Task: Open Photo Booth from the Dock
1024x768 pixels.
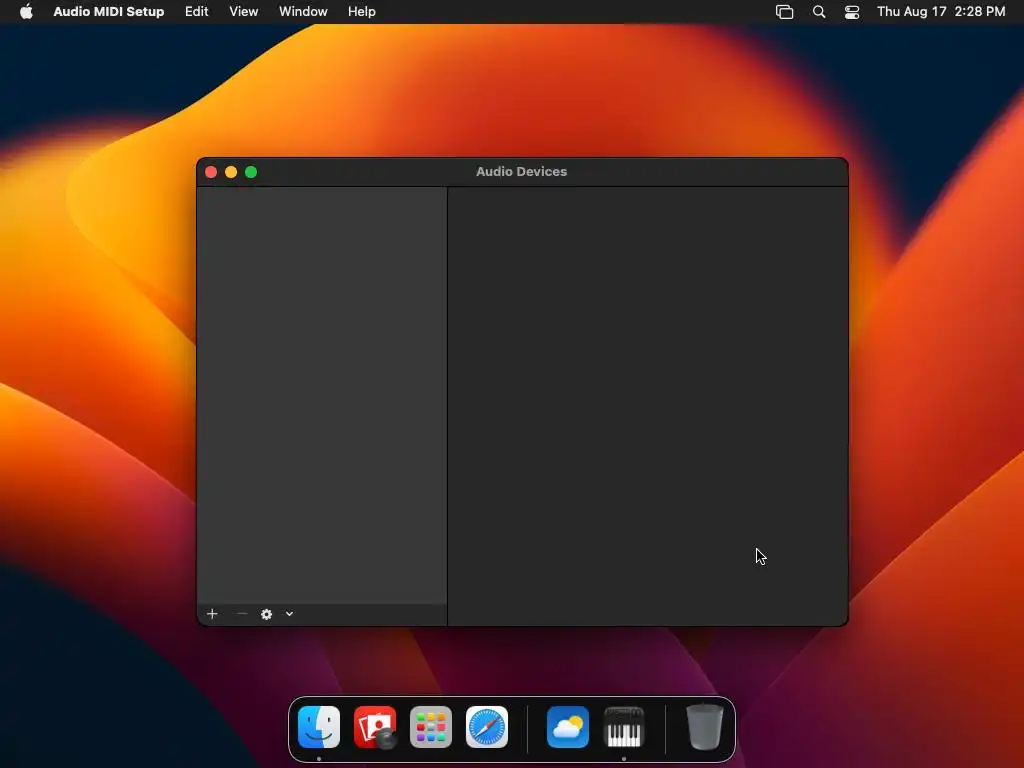Action: pyautogui.click(x=375, y=727)
